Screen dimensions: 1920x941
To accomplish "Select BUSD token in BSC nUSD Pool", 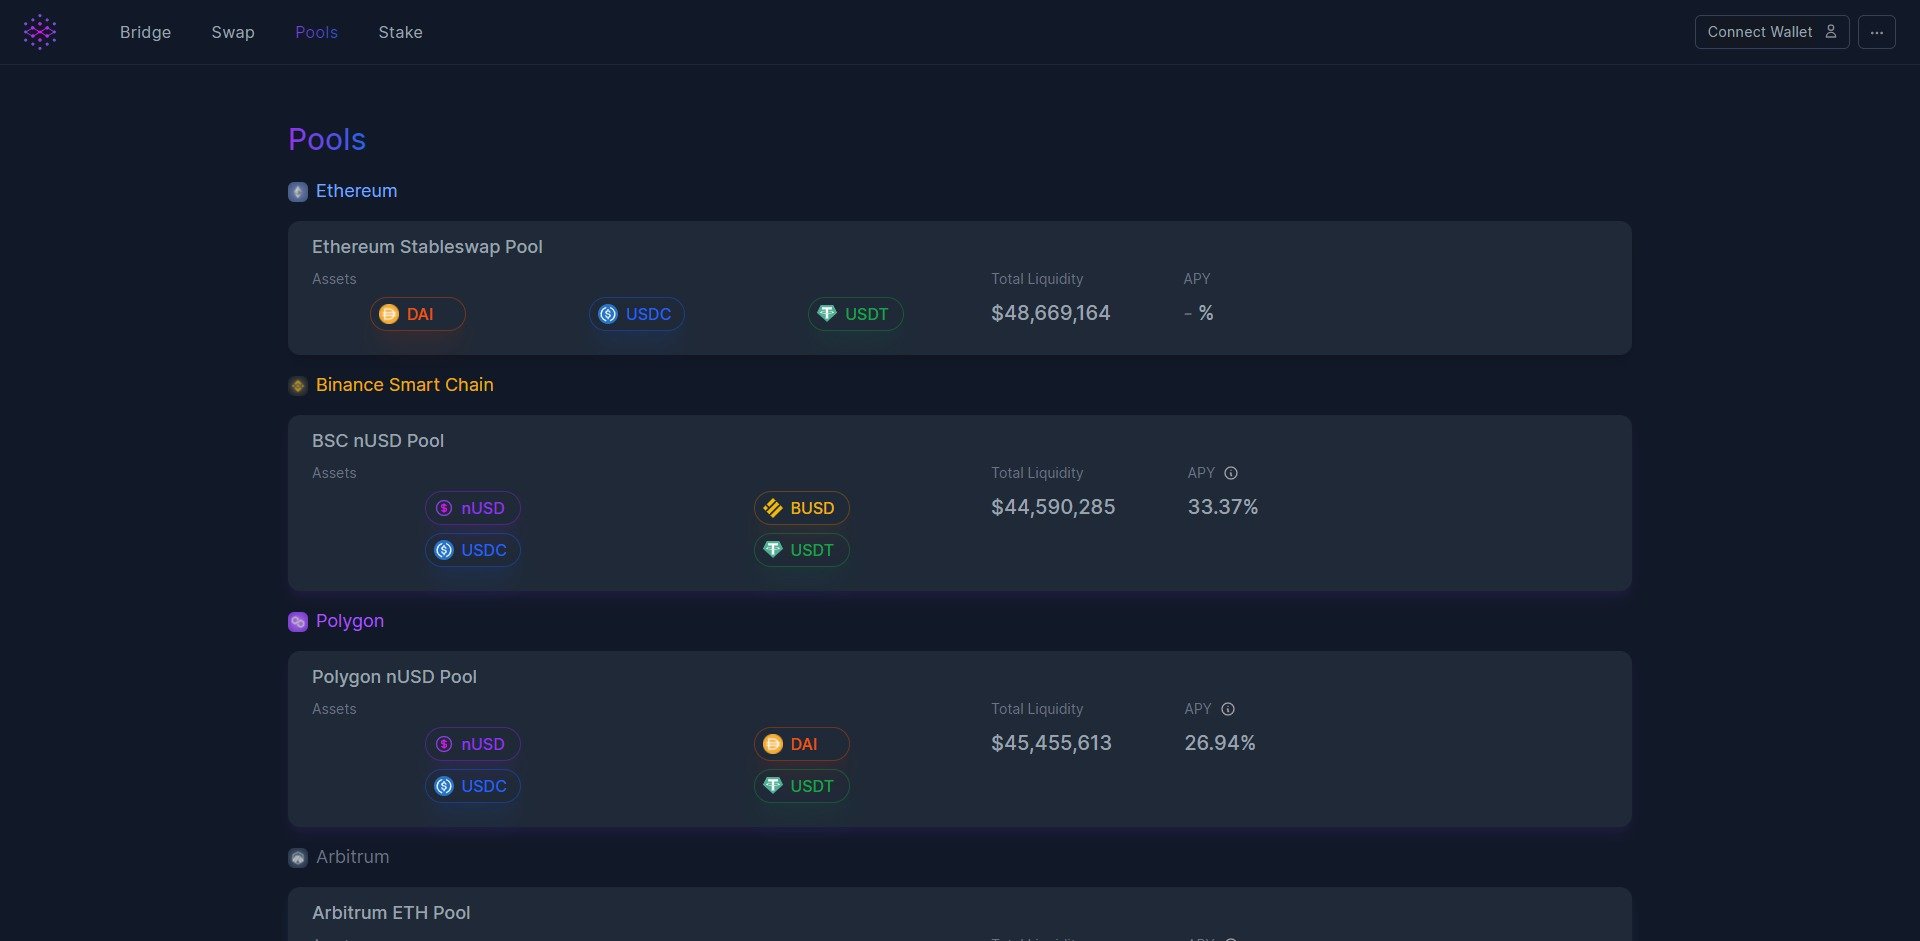I will pos(801,508).
